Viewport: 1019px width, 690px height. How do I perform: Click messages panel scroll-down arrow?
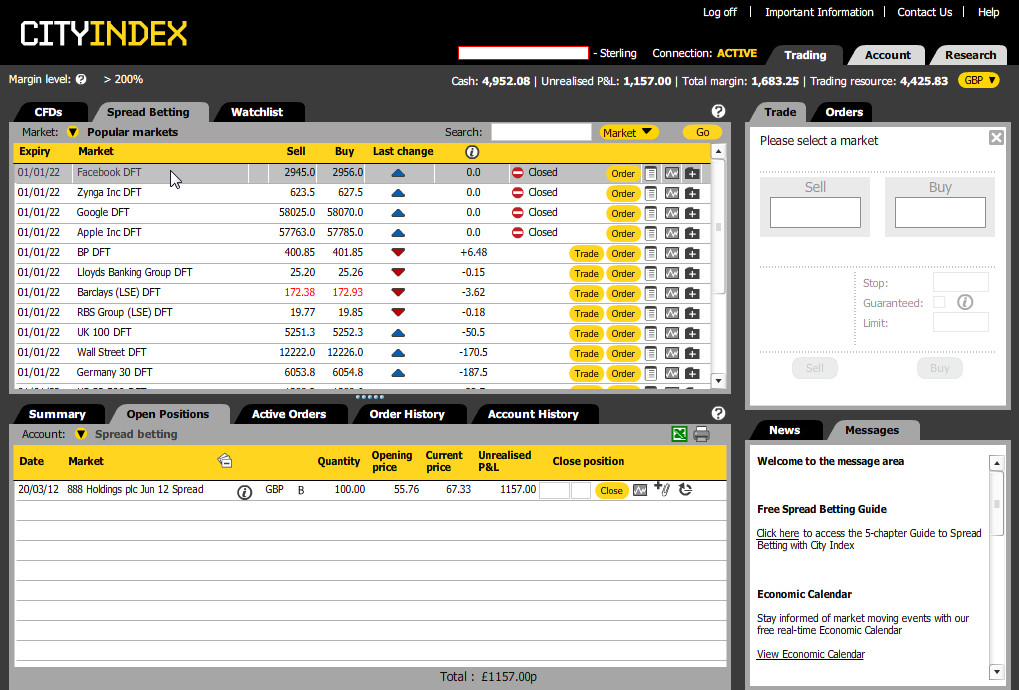tap(996, 672)
